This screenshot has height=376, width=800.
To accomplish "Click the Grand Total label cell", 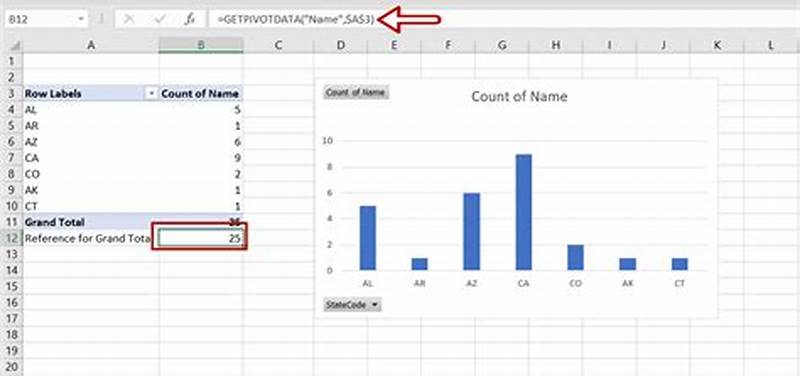I will (x=91, y=222).
